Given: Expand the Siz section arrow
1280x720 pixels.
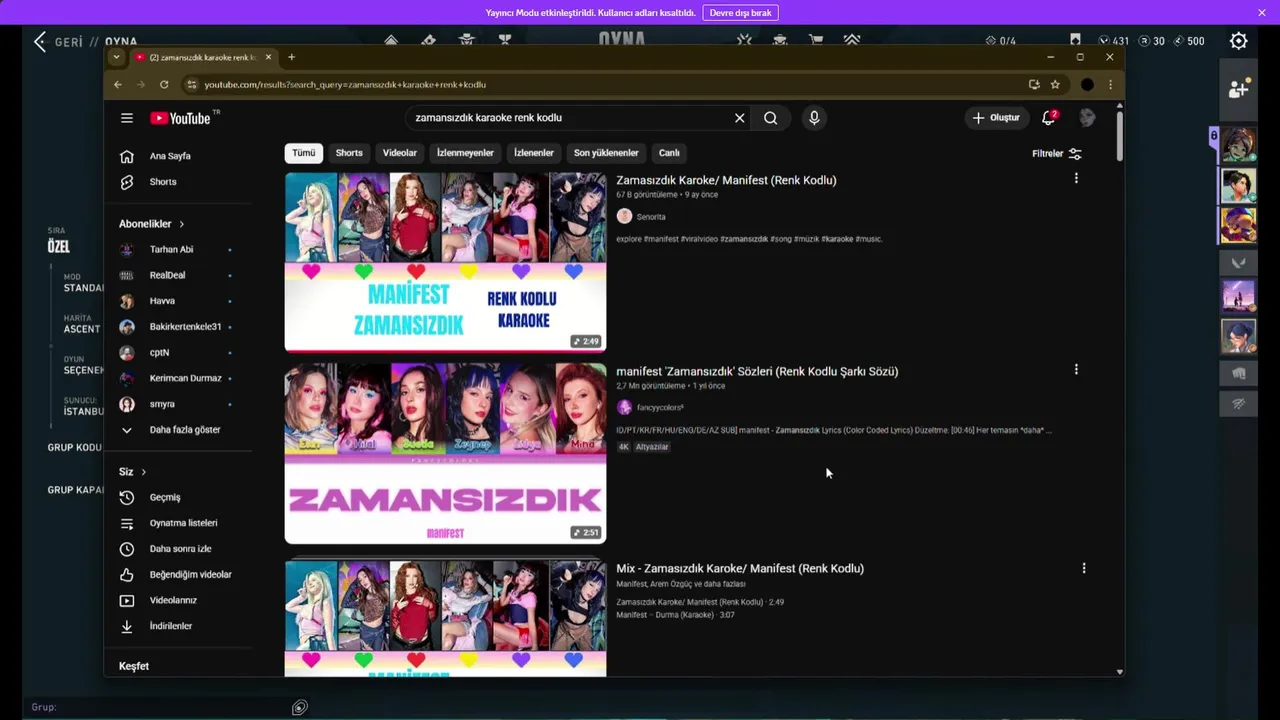Looking at the screenshot, I should point(143,472).
